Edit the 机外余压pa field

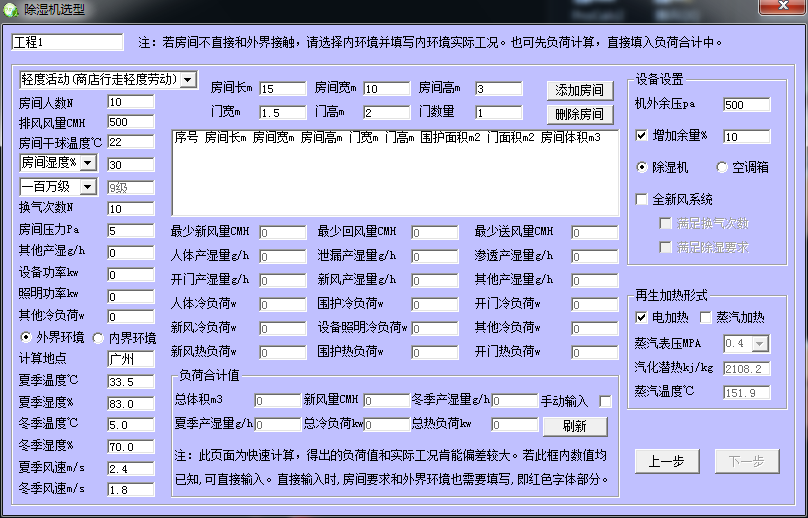click(747, 105)
